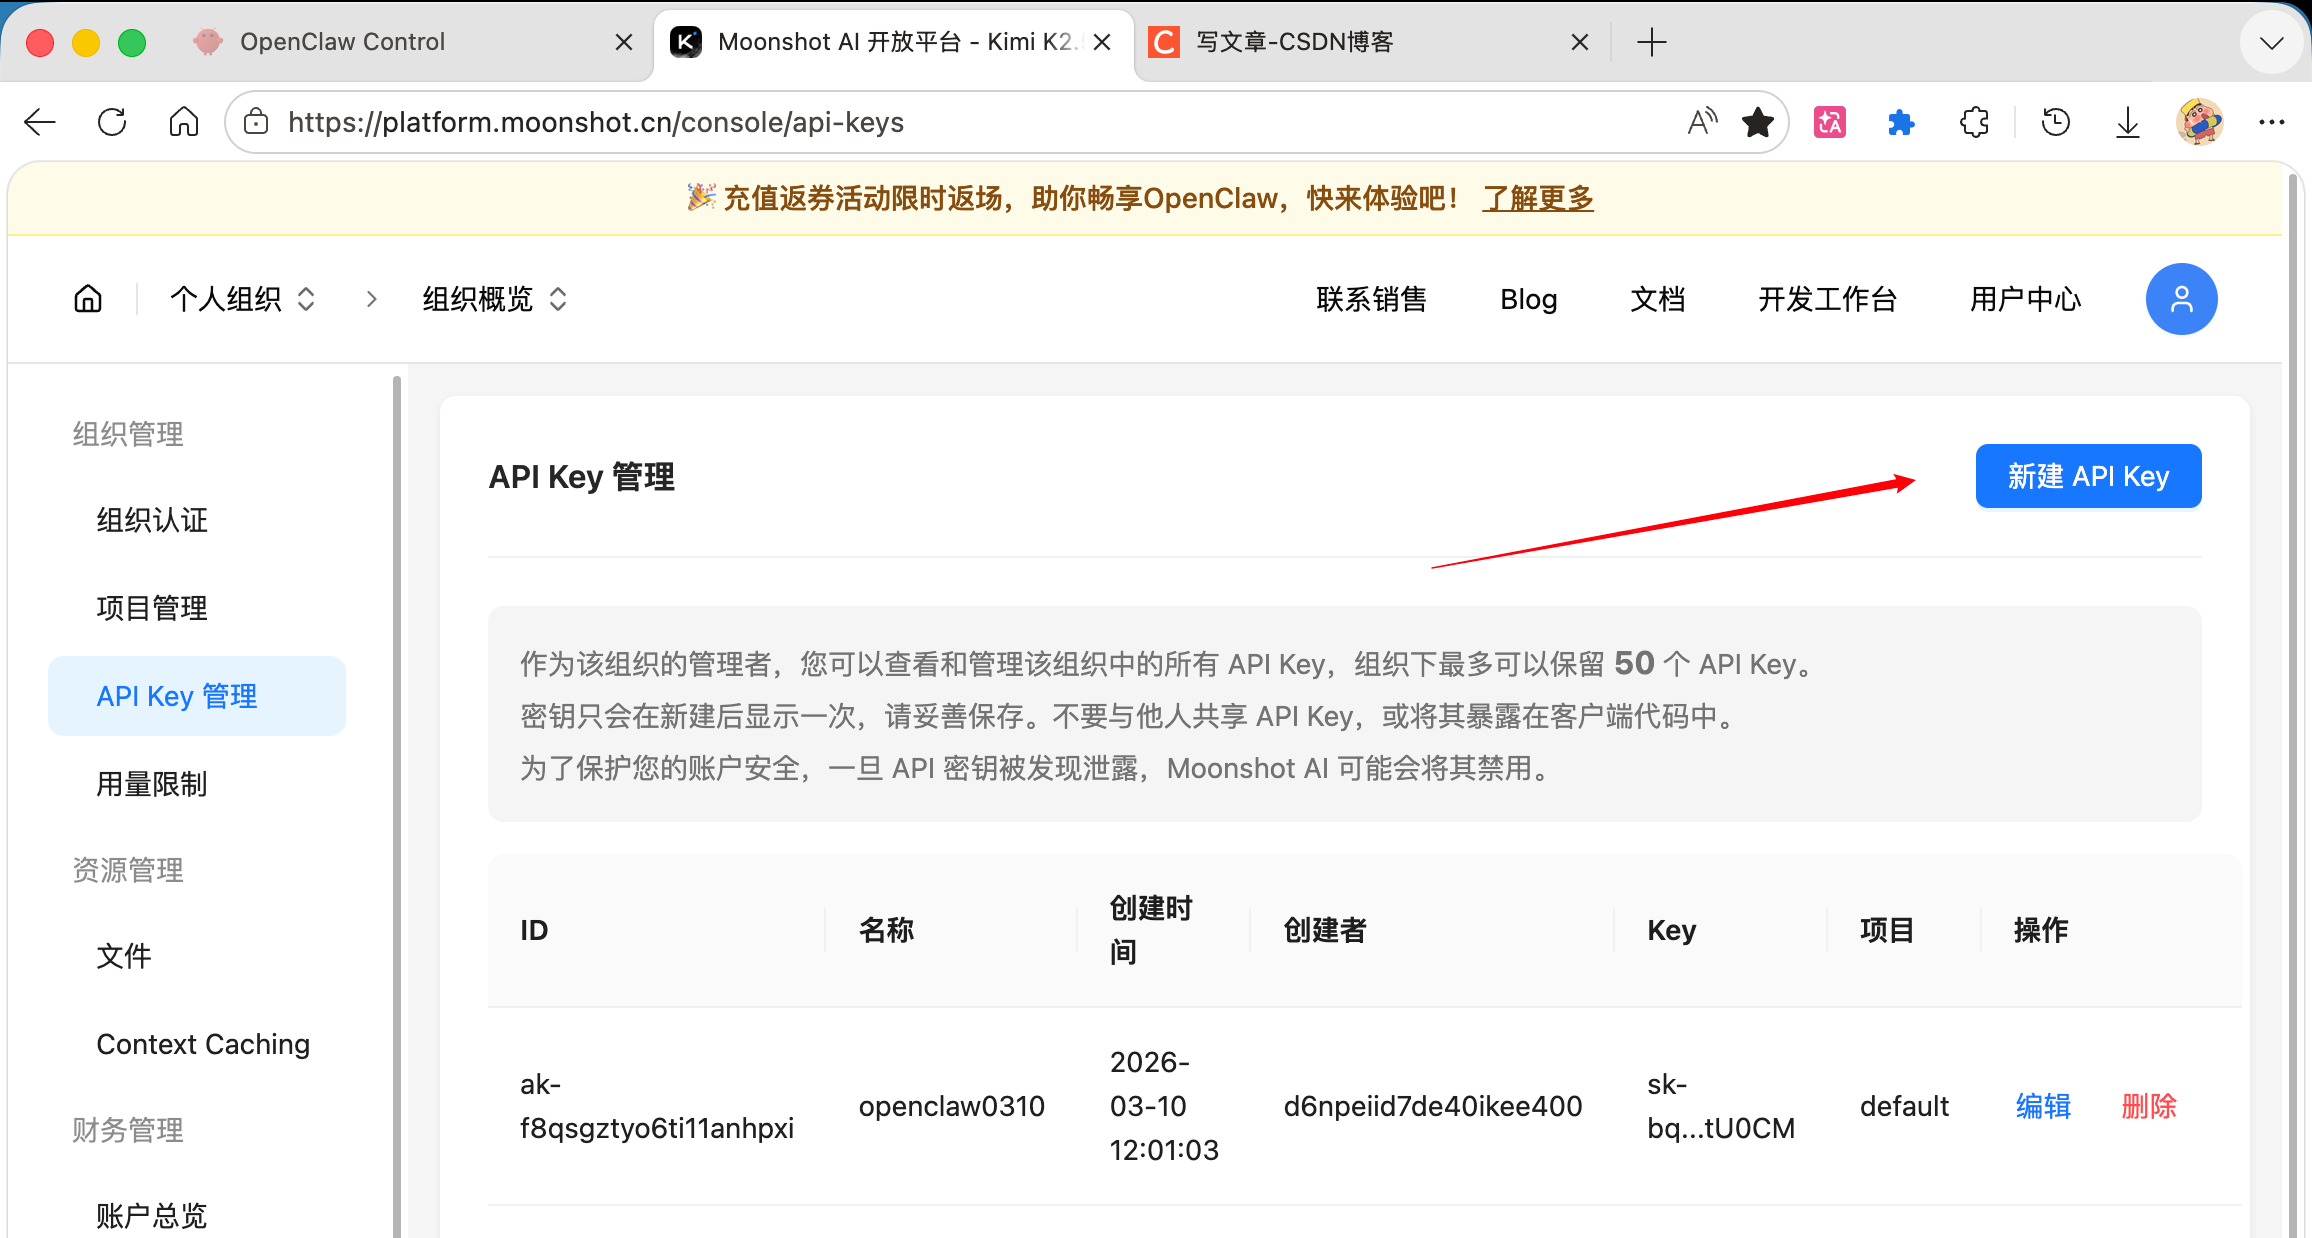
Task: Click the browser profile avatar icon
Action: (2198, 121)
